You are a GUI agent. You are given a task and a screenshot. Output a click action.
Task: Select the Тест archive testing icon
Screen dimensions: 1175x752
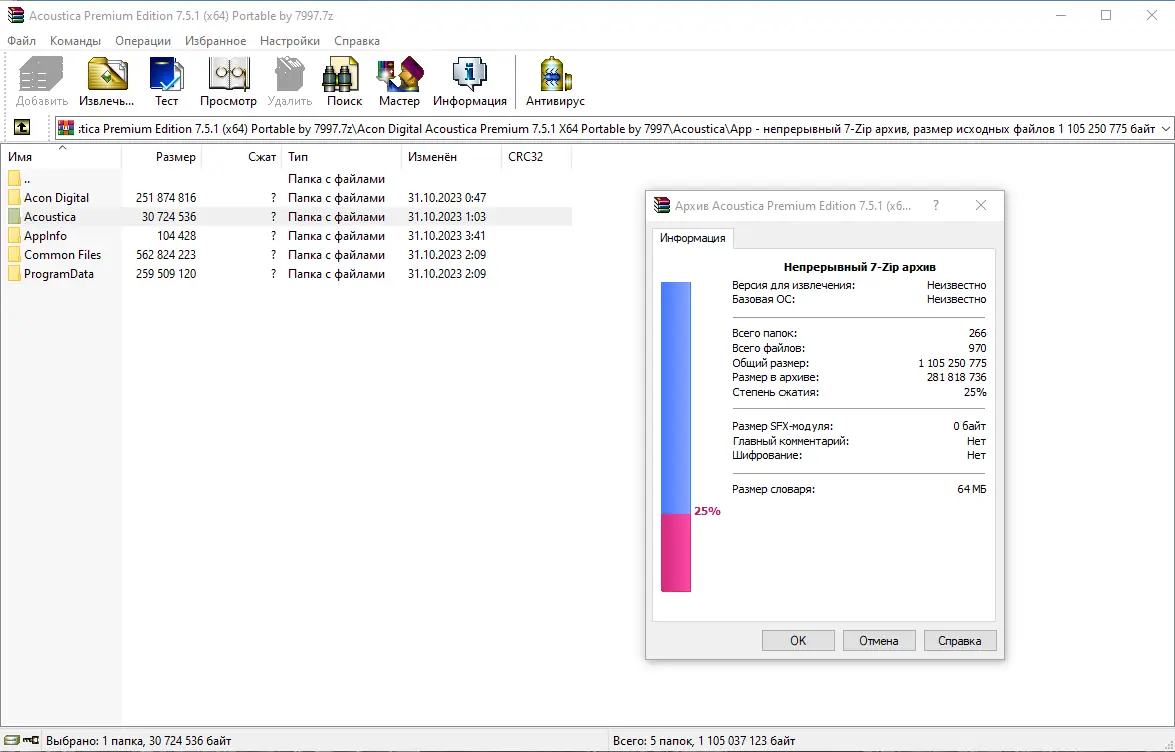click(x=166, y=75)
